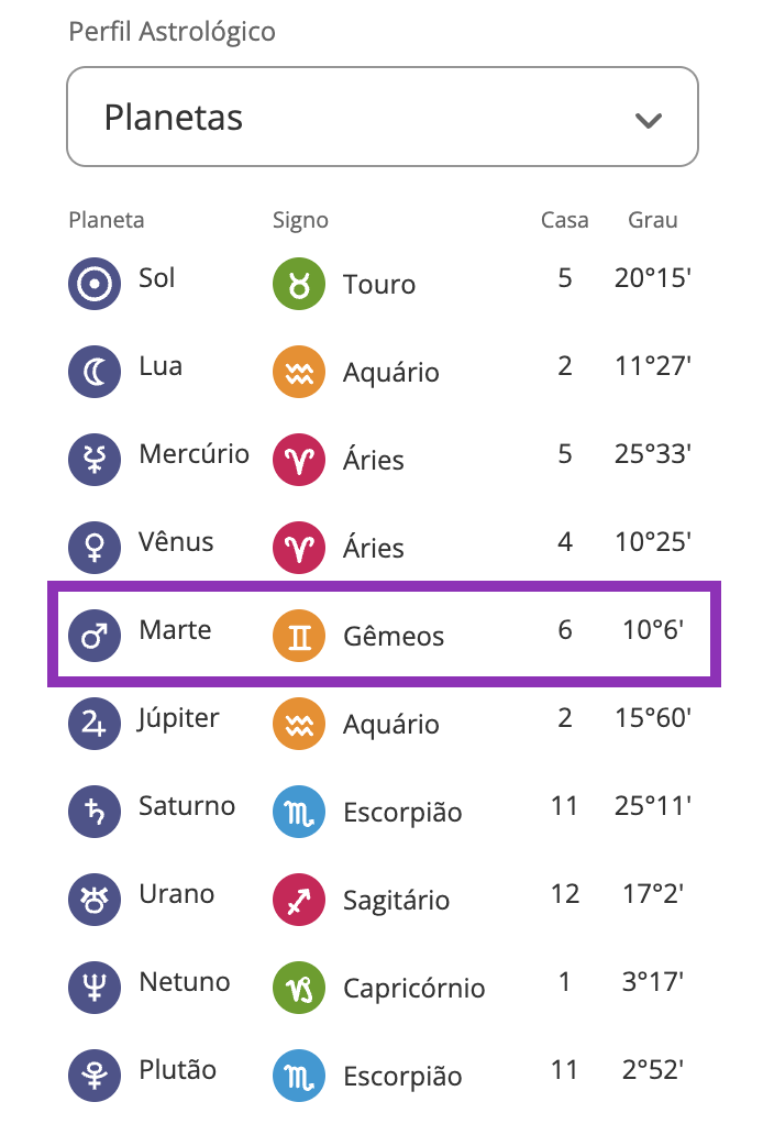
Task: Select the orange Aquário icon beside Lua
Action: (296, 372)
